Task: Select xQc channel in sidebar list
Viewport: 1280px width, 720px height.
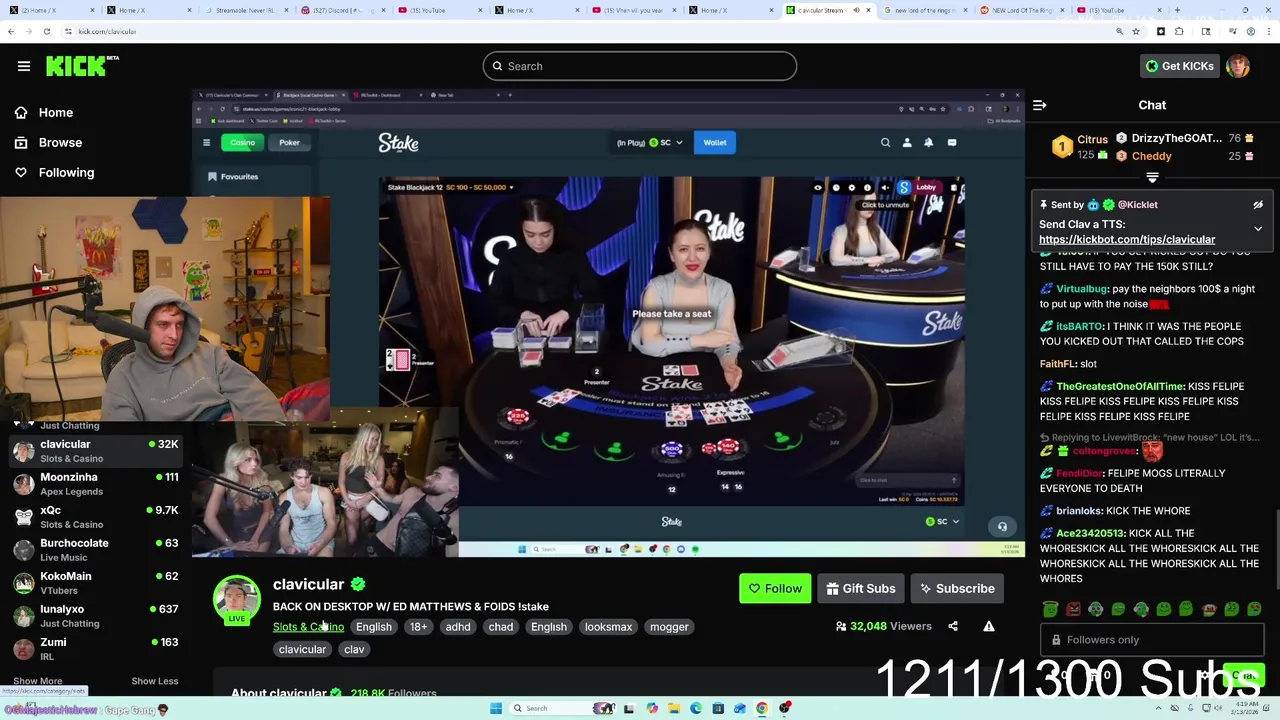Action: [x=95, y=517]
